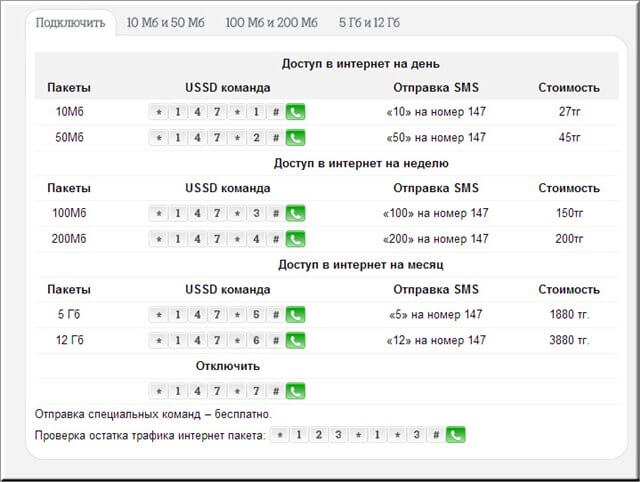Image resolution: width=640 pixels, height=482 pixels.
Task: Click the green call icon in 5 Гб row
Action: [295, 315]
